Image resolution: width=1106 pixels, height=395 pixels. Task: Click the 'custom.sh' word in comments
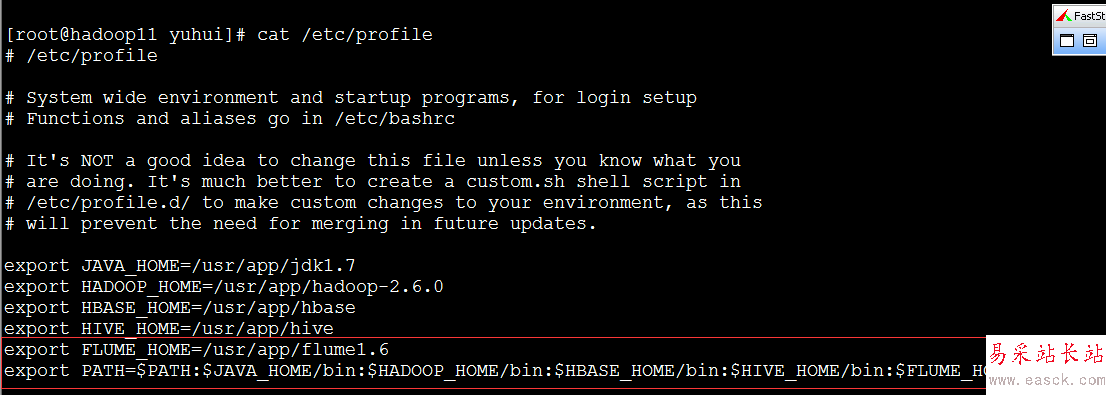click(515, 181)
